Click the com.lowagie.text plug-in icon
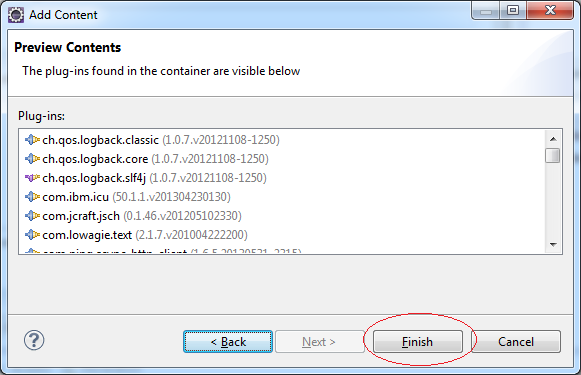The width and height of the screenshot is (581, 375). 32,235
